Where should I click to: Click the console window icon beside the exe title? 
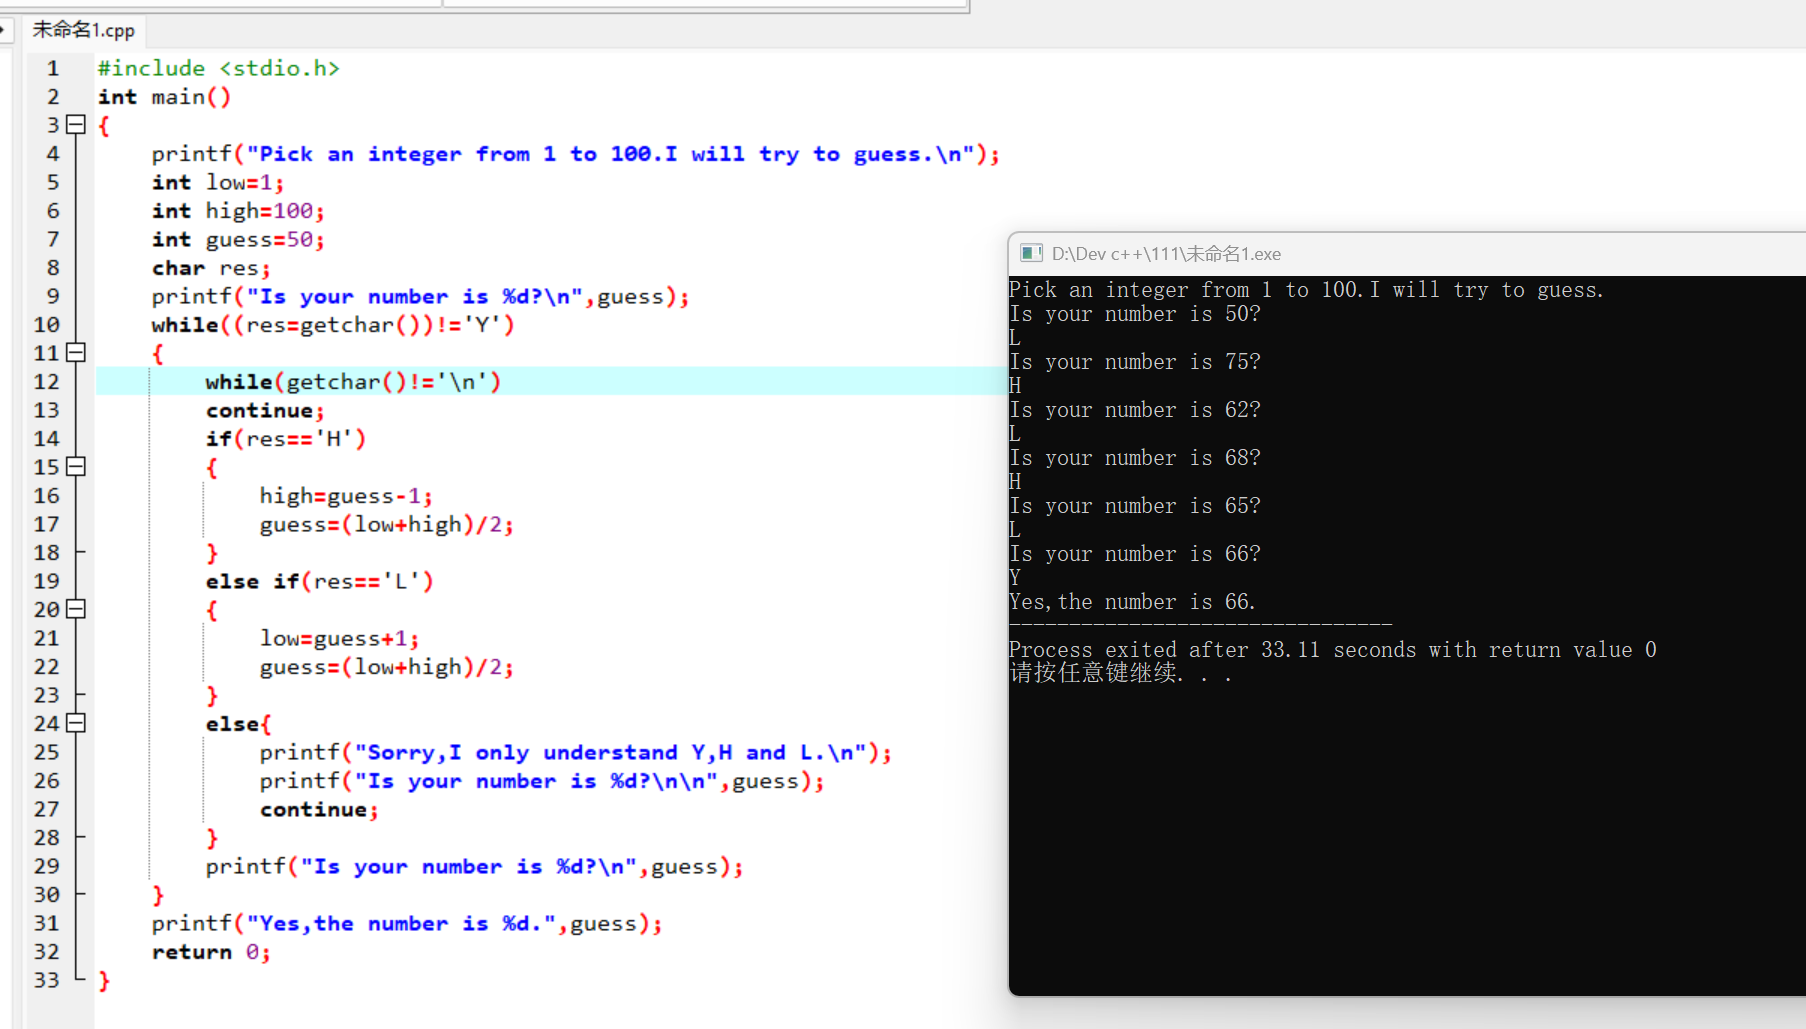click(x=1031, y=253)
